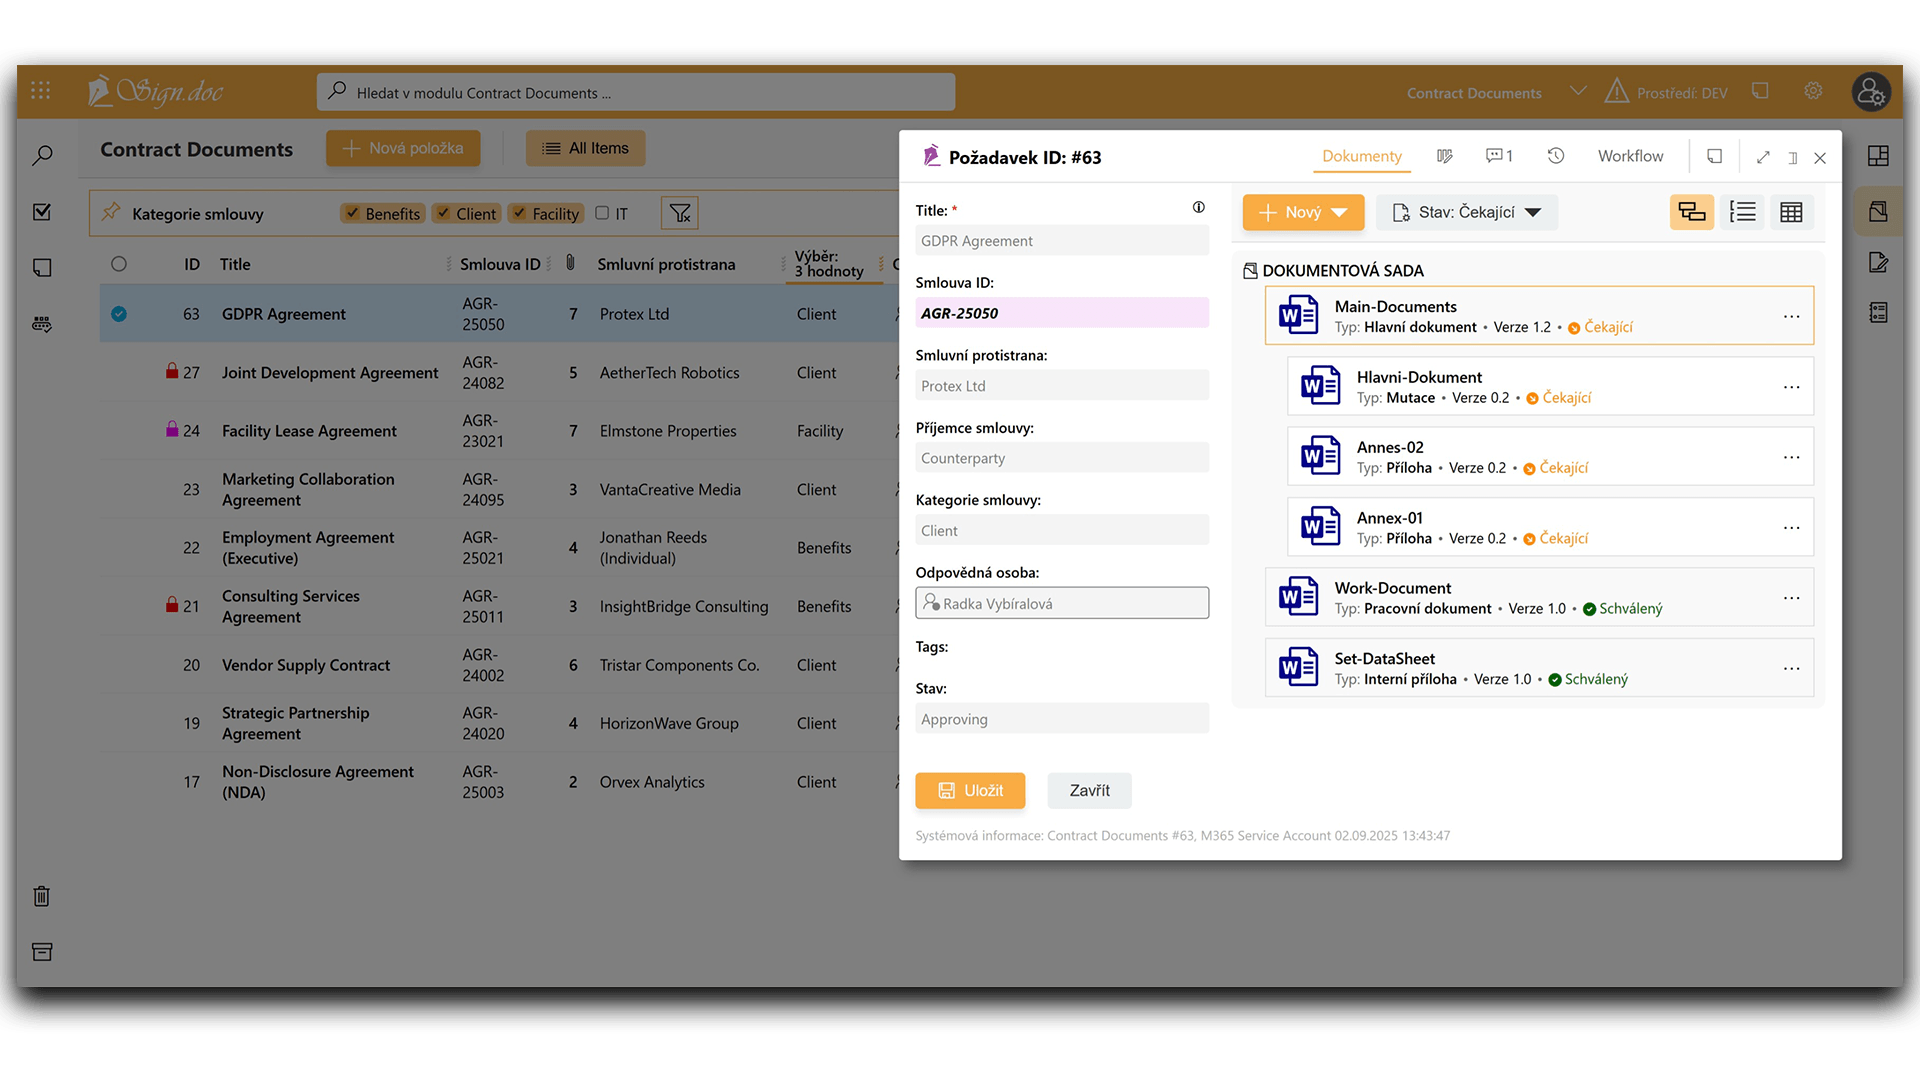Check the IT category filter

[x=602, y=213]
